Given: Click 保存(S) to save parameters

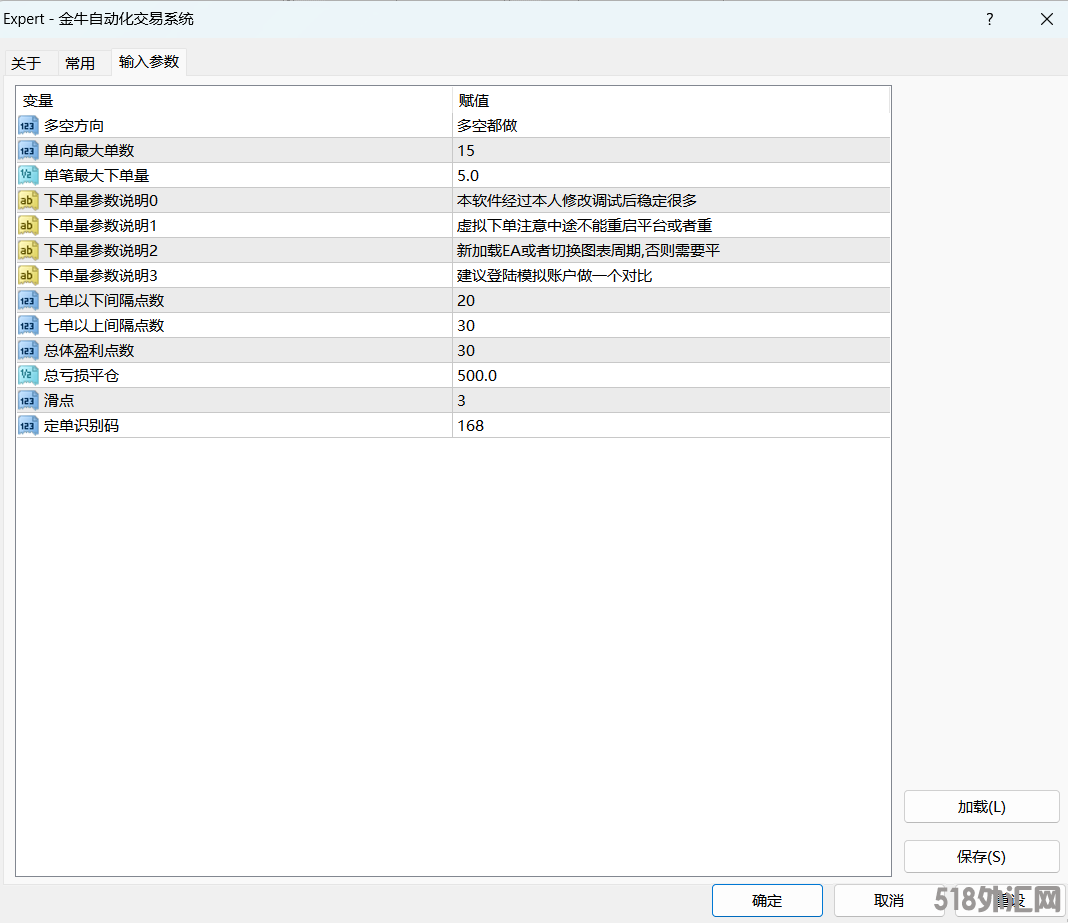Looking at the screenshot, I should click(x=981, y=857).
